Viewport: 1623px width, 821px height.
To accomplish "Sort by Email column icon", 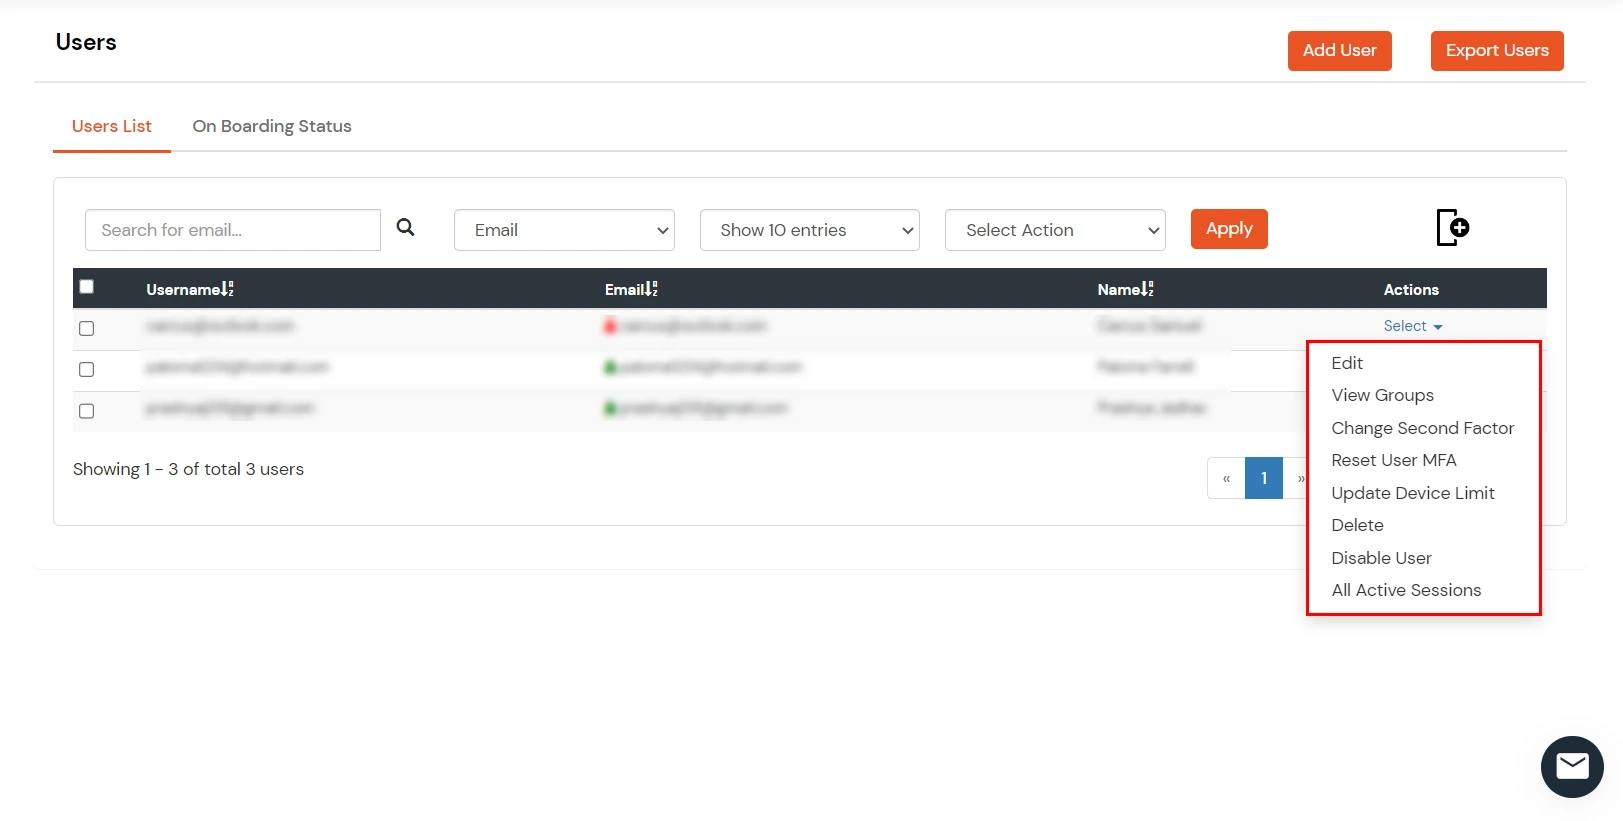I will click(x=652, y=289).
